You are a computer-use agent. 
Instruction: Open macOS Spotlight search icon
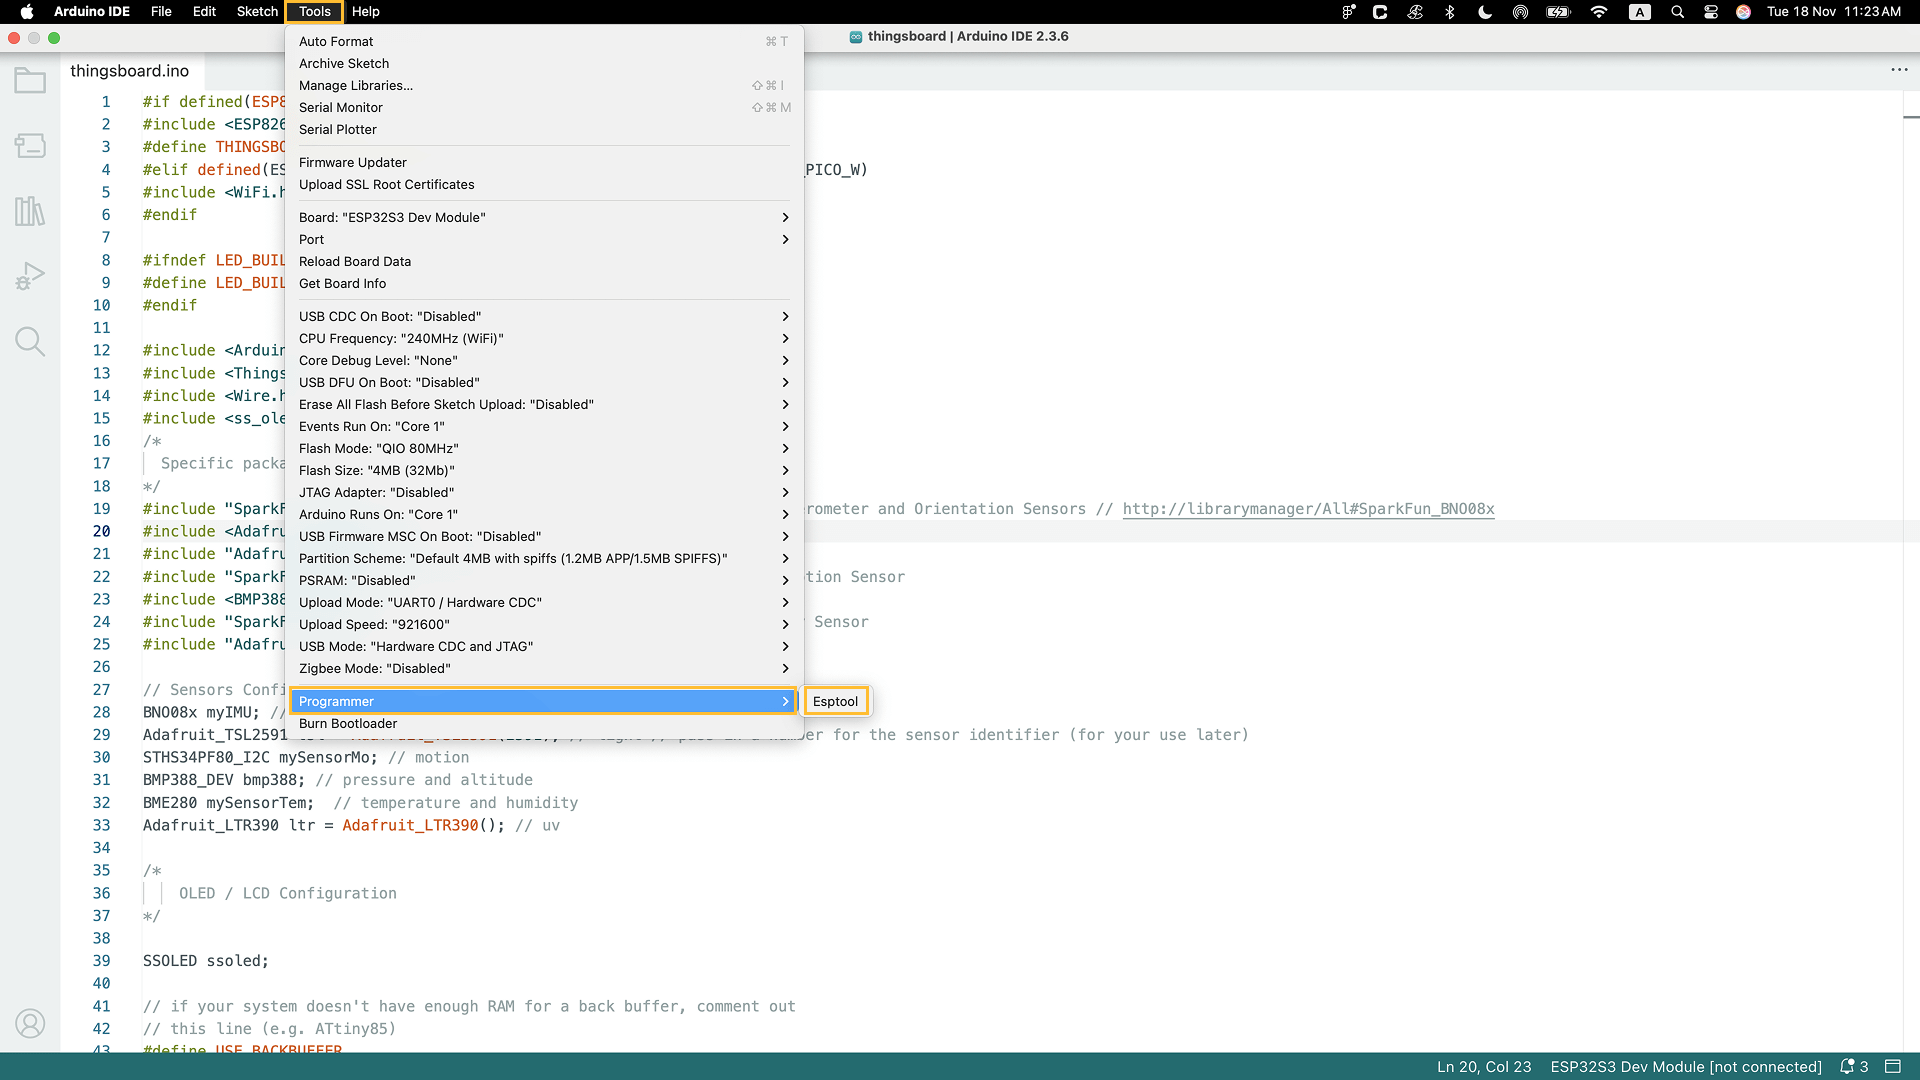1677,12
